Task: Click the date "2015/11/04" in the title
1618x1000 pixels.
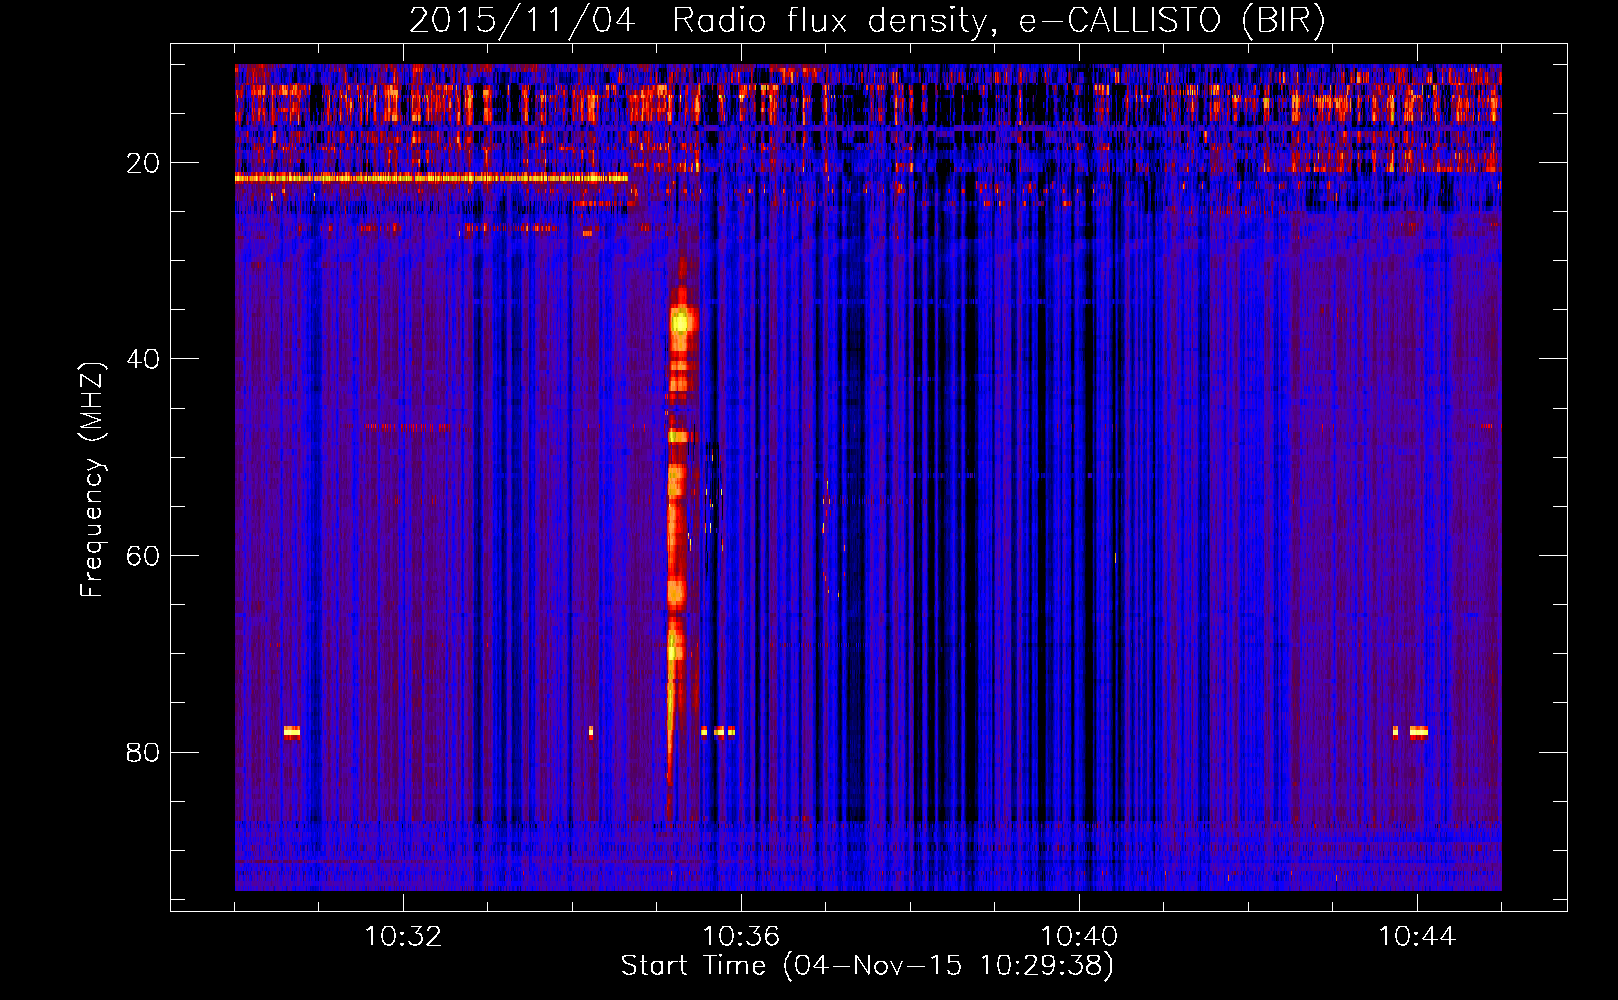Action: click(522, 21)
